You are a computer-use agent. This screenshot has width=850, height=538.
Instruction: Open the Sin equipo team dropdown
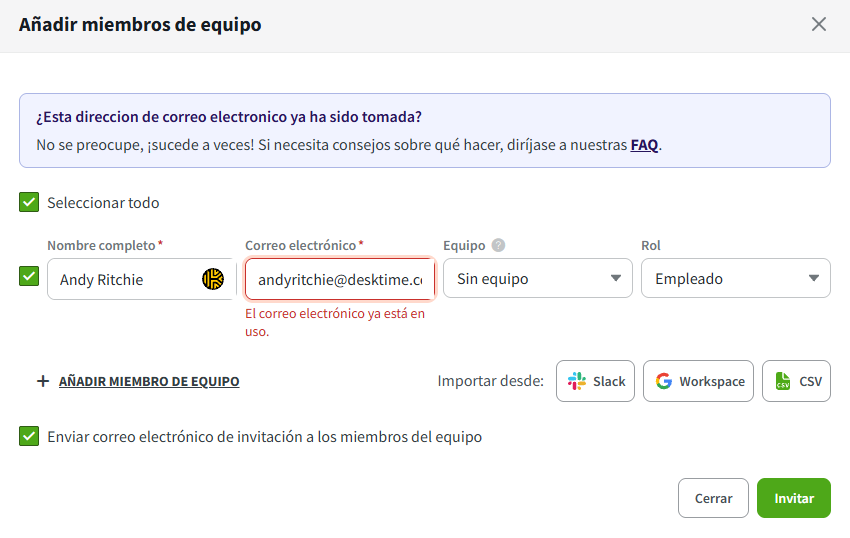[x=537, y=279]
